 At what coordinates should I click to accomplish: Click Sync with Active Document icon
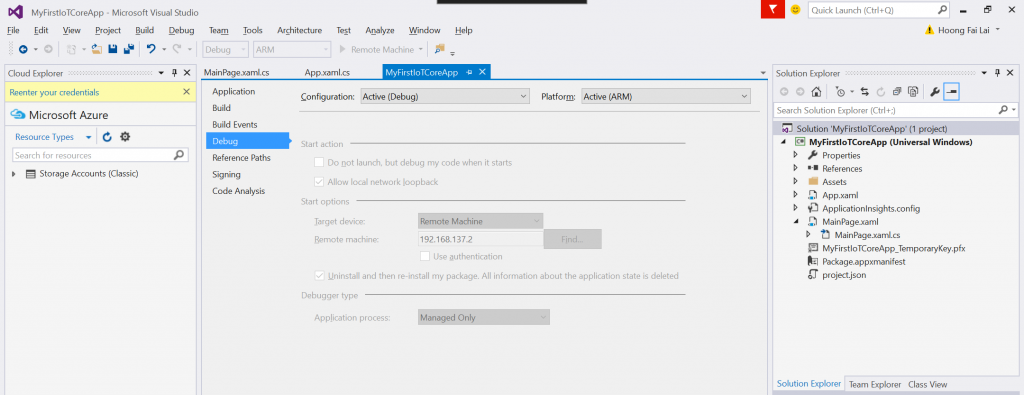coord(865,92)
